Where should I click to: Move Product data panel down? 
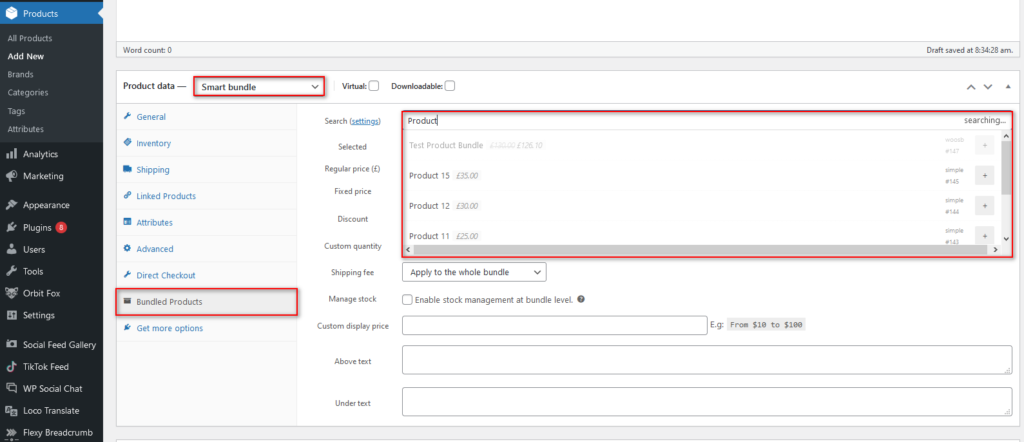pyautogui.click(x=987, y=87)
